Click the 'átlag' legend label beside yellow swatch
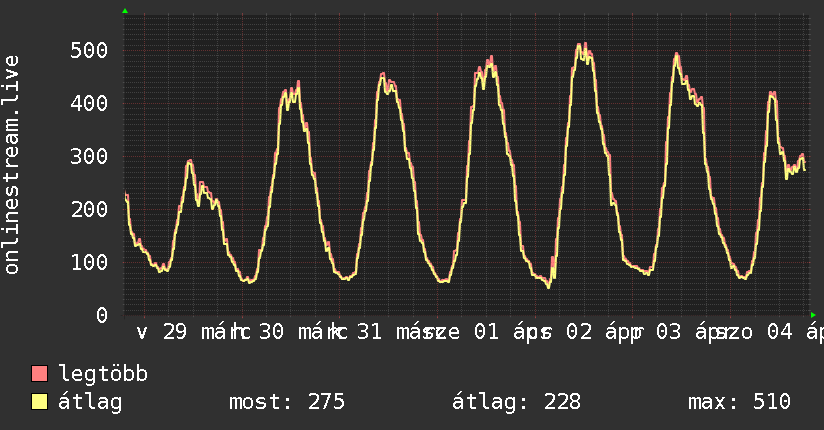The height and width of the screenshot is (430, 824). point(90,402)
